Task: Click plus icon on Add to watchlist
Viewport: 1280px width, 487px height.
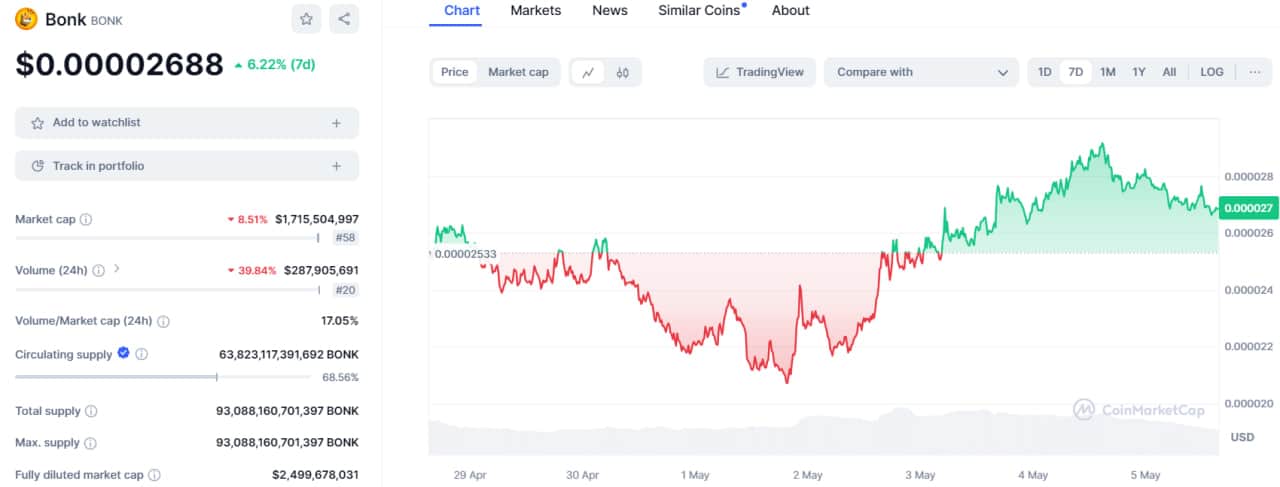Action: 337,123
